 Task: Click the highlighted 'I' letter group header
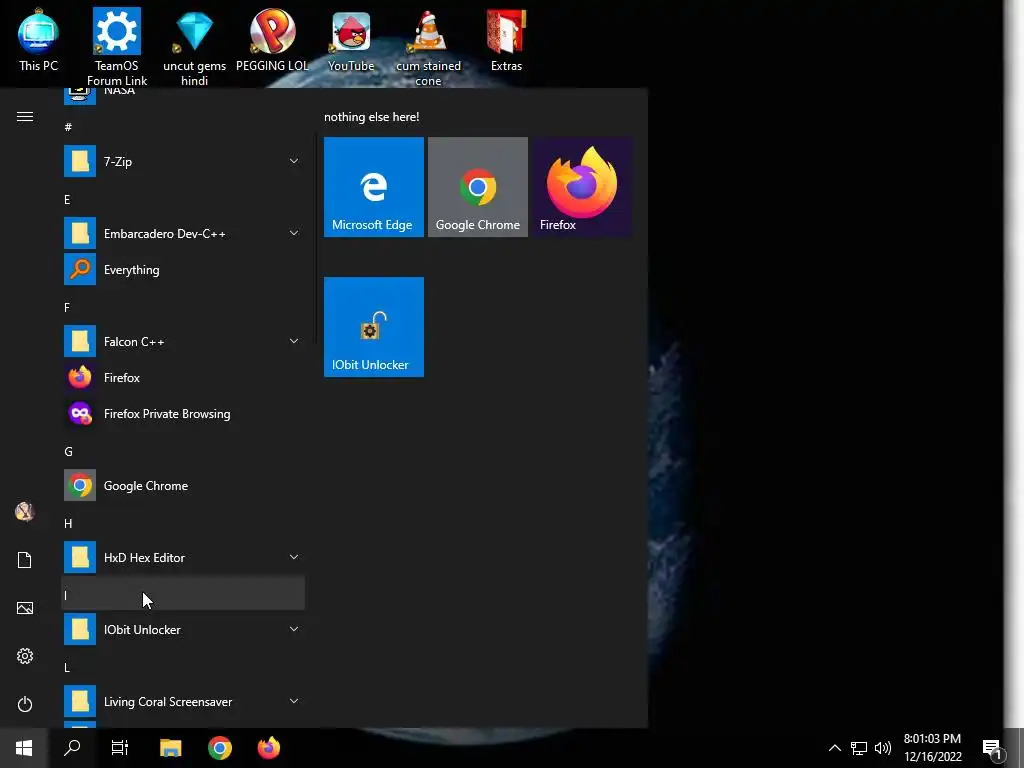[183, 595]
